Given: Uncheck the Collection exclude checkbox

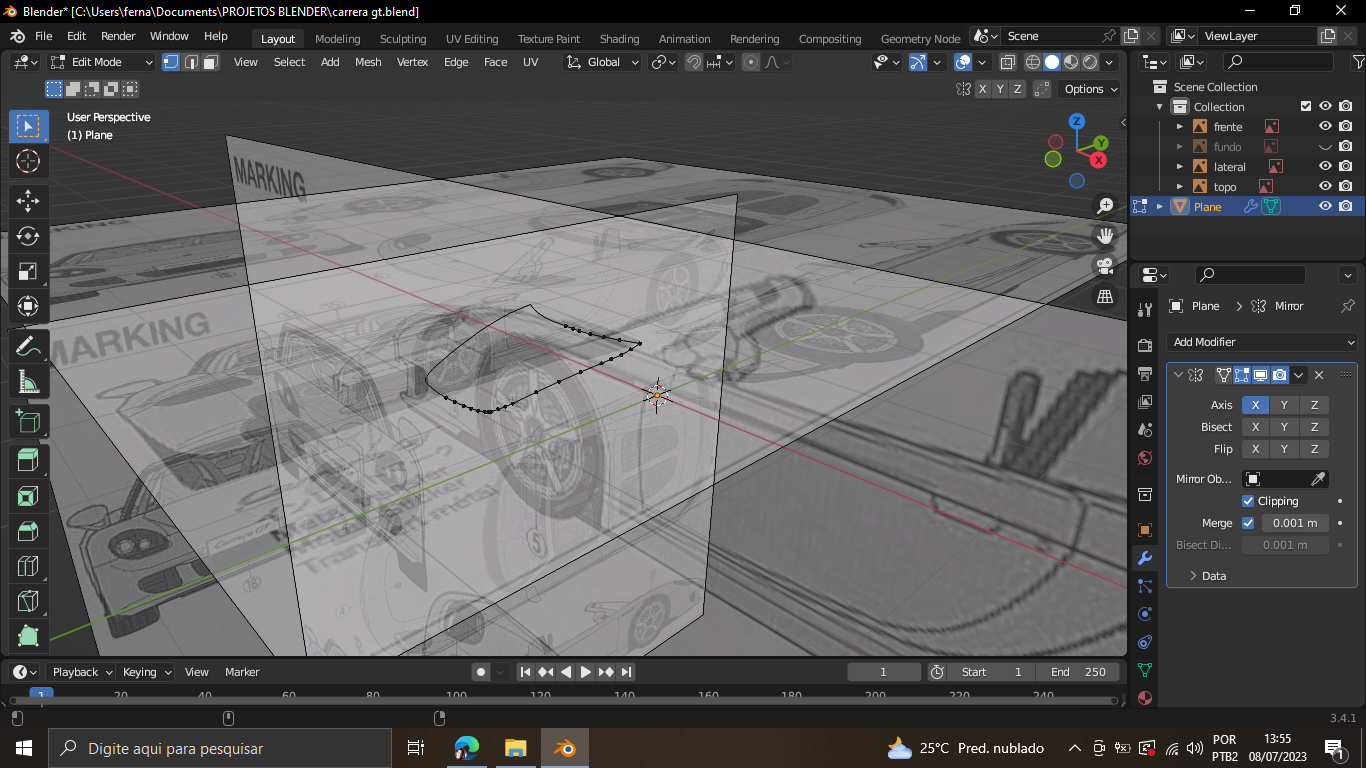Looking at the screenshot, I should tap(1305, 107).
